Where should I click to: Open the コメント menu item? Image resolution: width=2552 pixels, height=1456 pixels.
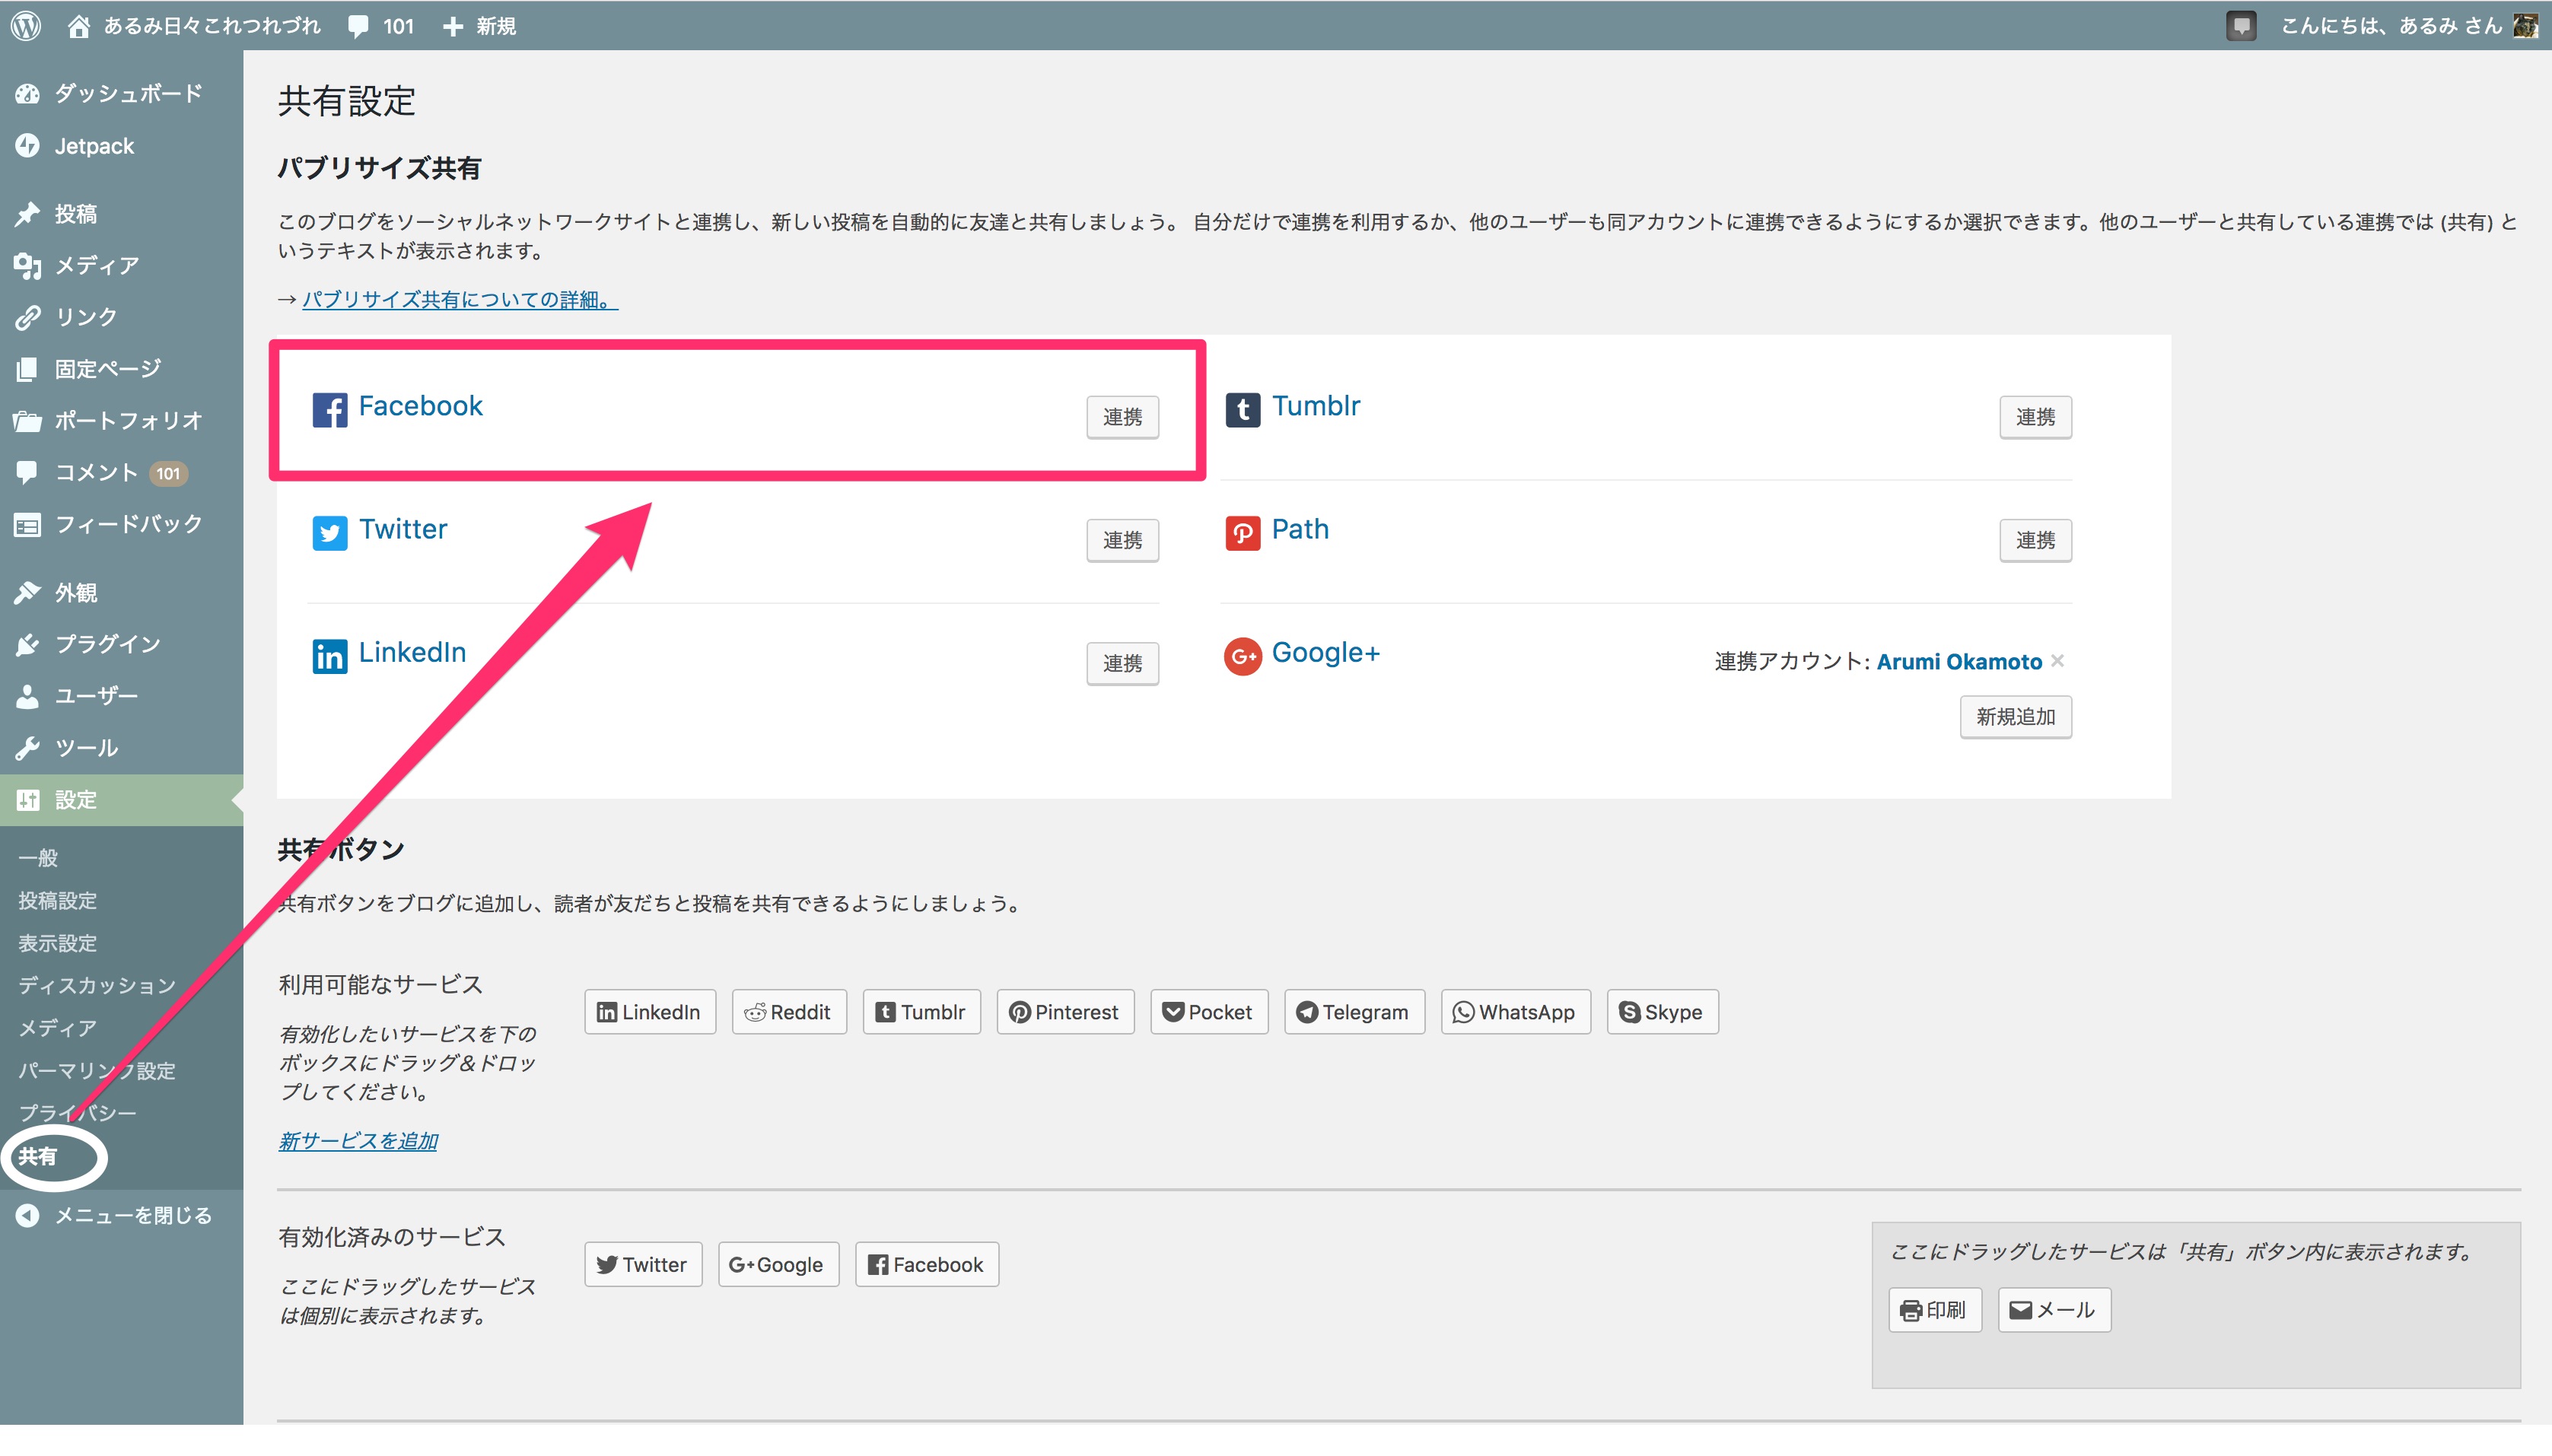tap(121, 473)
